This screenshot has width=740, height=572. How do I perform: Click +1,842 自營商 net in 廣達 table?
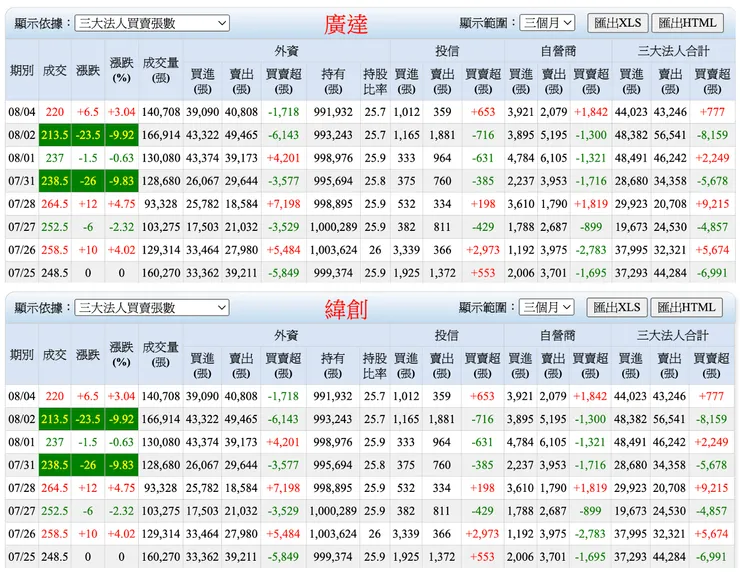[x=590, y=112]
